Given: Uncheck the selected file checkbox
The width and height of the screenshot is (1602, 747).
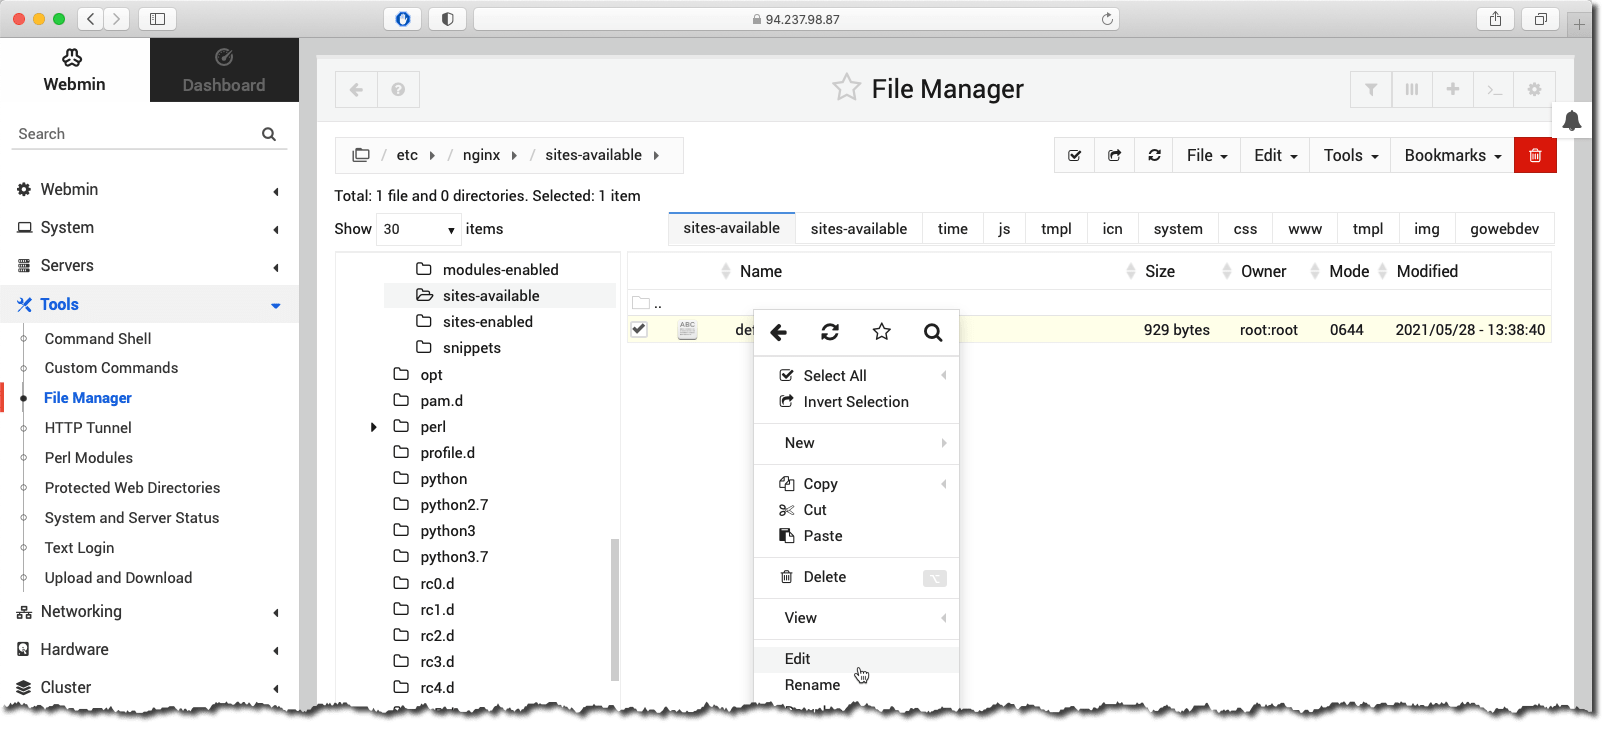Looking at the screenshot, I should pos(639,329).
